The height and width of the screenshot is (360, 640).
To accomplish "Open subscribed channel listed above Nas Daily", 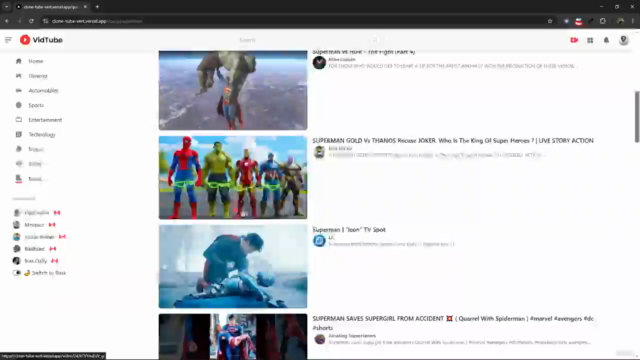I will [x=34, y=249].
